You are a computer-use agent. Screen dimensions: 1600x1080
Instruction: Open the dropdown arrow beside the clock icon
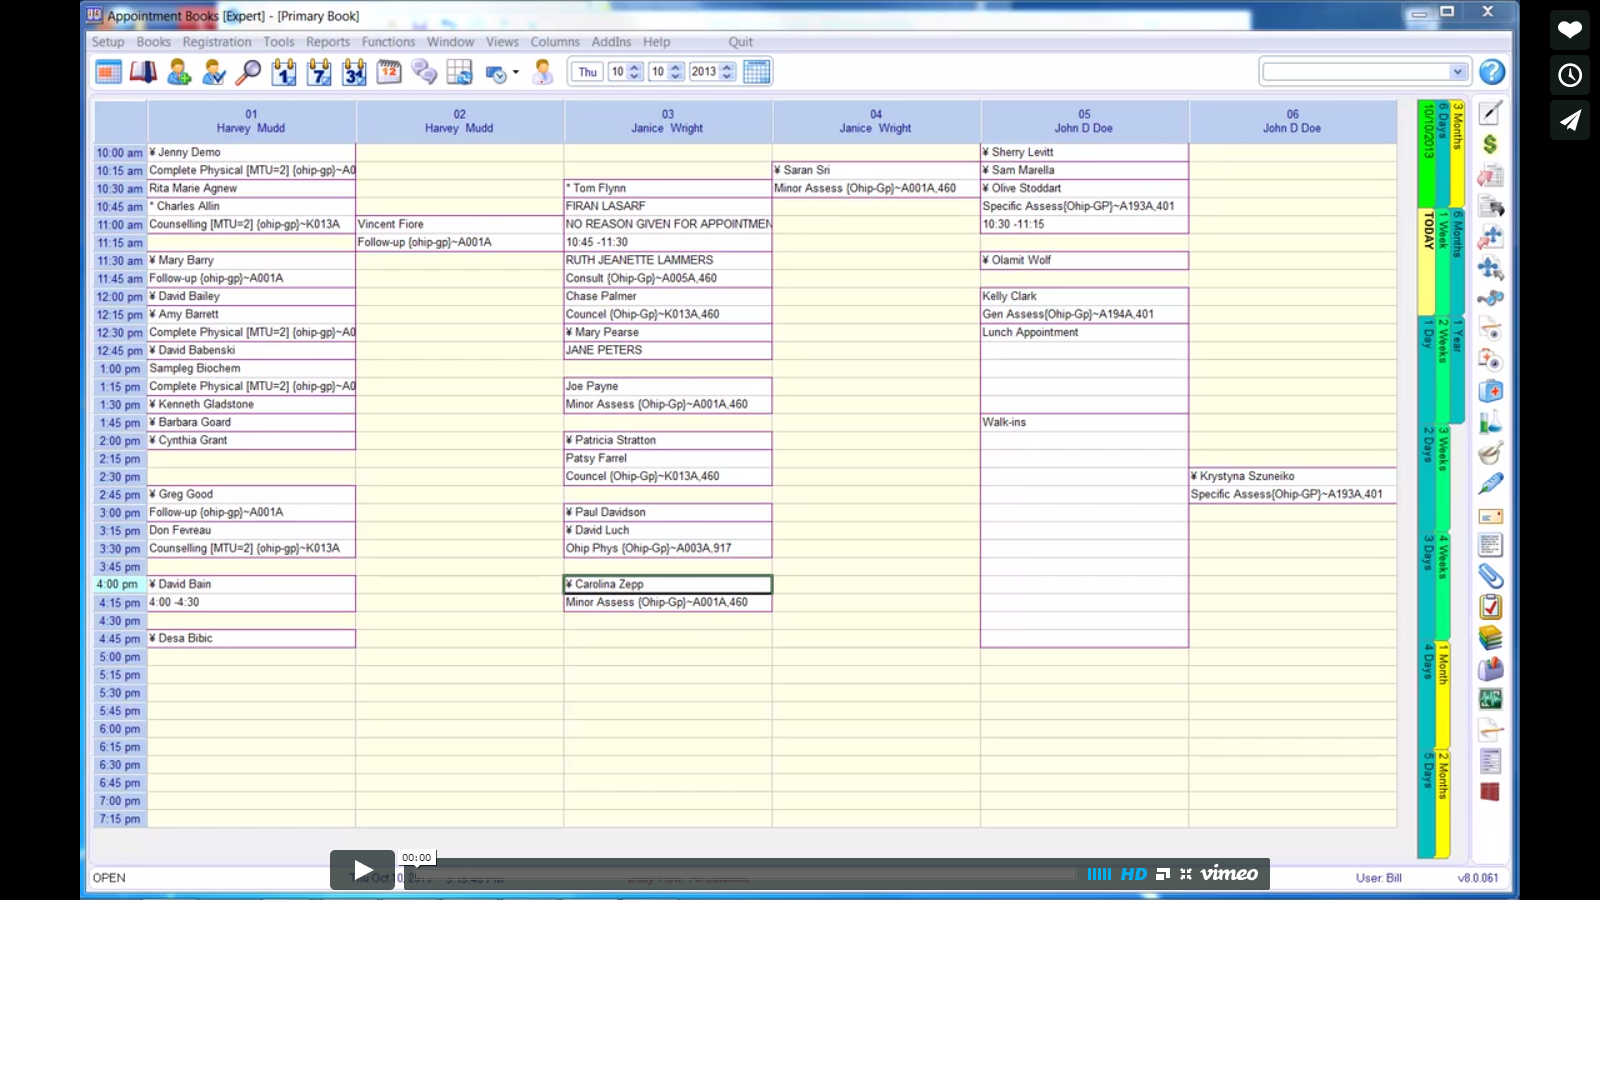(516, 72)
